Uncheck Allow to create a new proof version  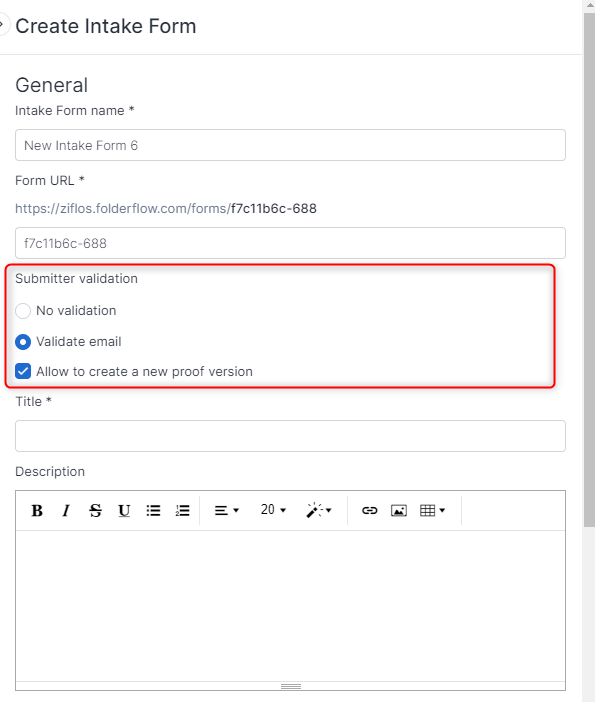23,371
